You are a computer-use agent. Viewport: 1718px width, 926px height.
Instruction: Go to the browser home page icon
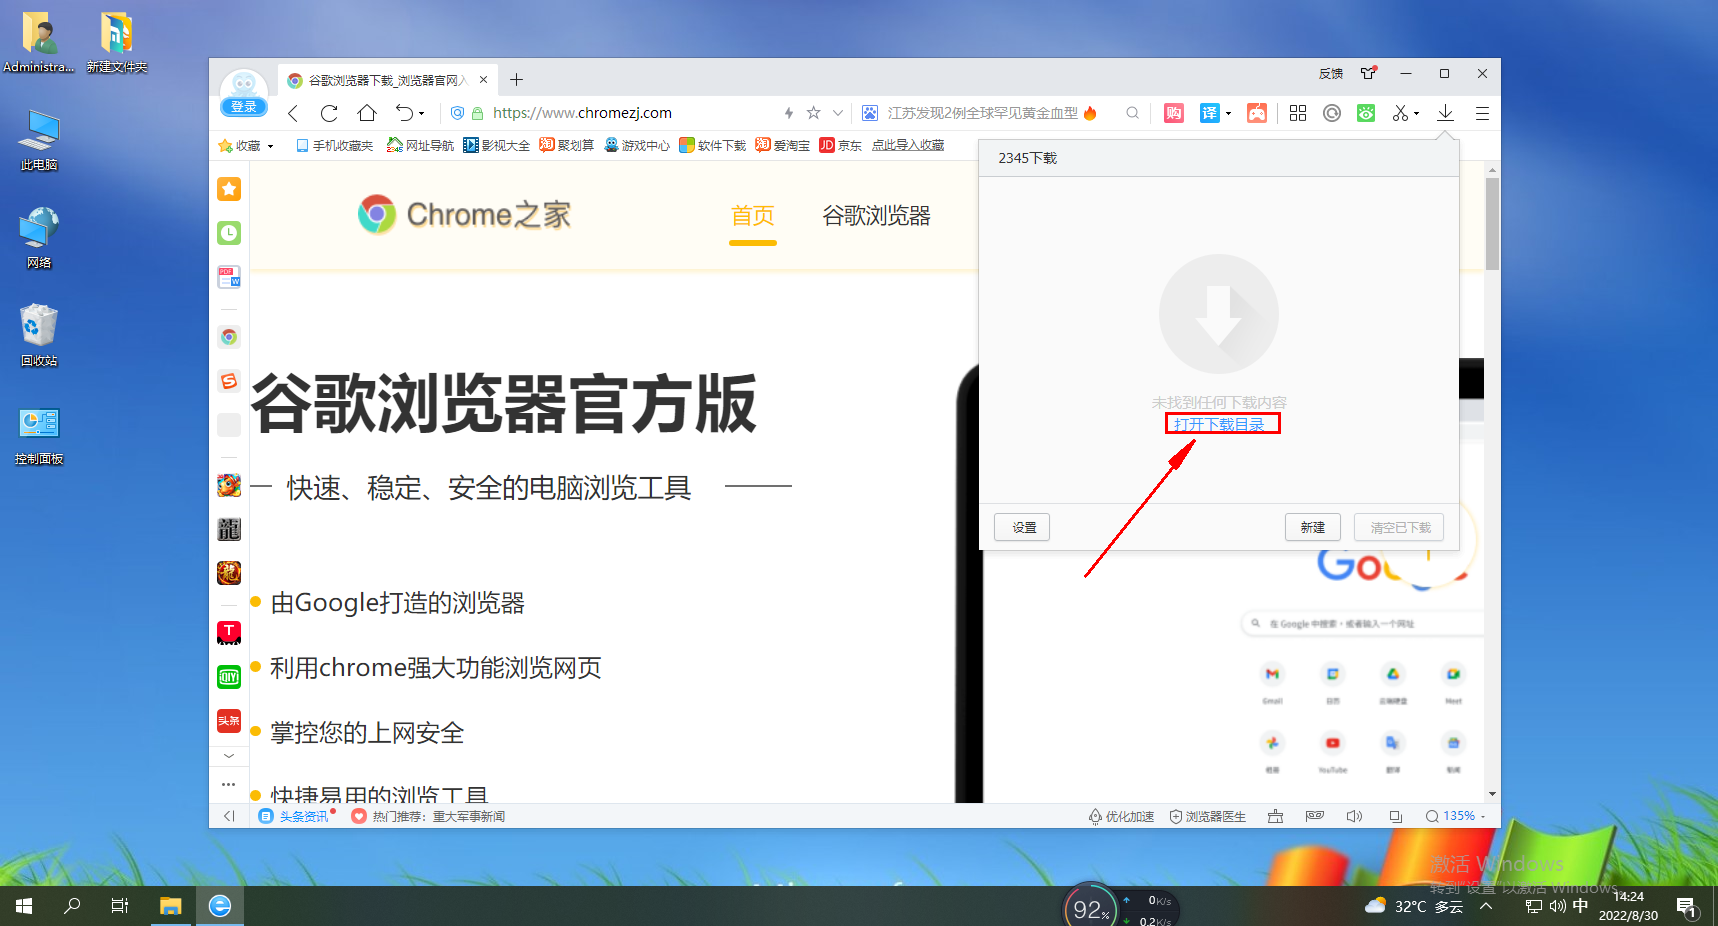pos(367,113)
